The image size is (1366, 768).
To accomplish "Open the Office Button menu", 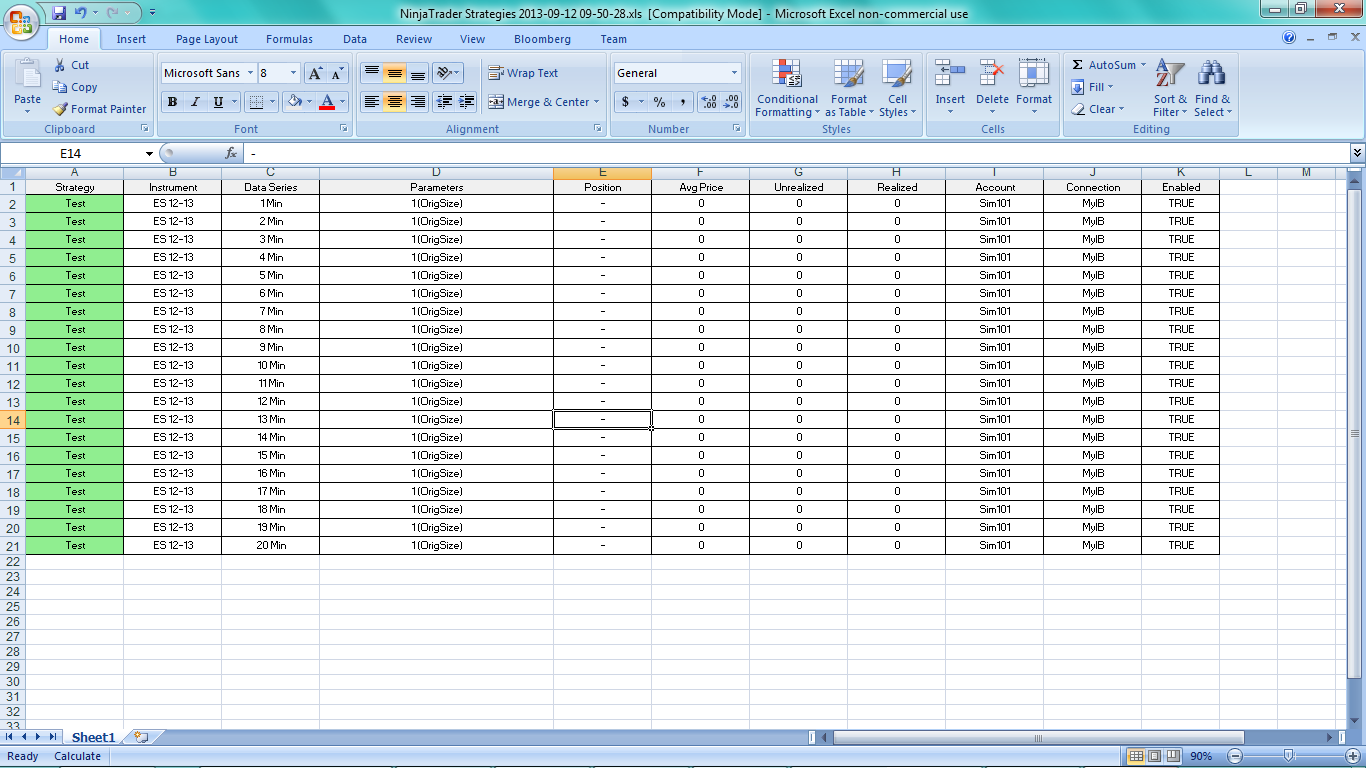I will tap(22, 21).
